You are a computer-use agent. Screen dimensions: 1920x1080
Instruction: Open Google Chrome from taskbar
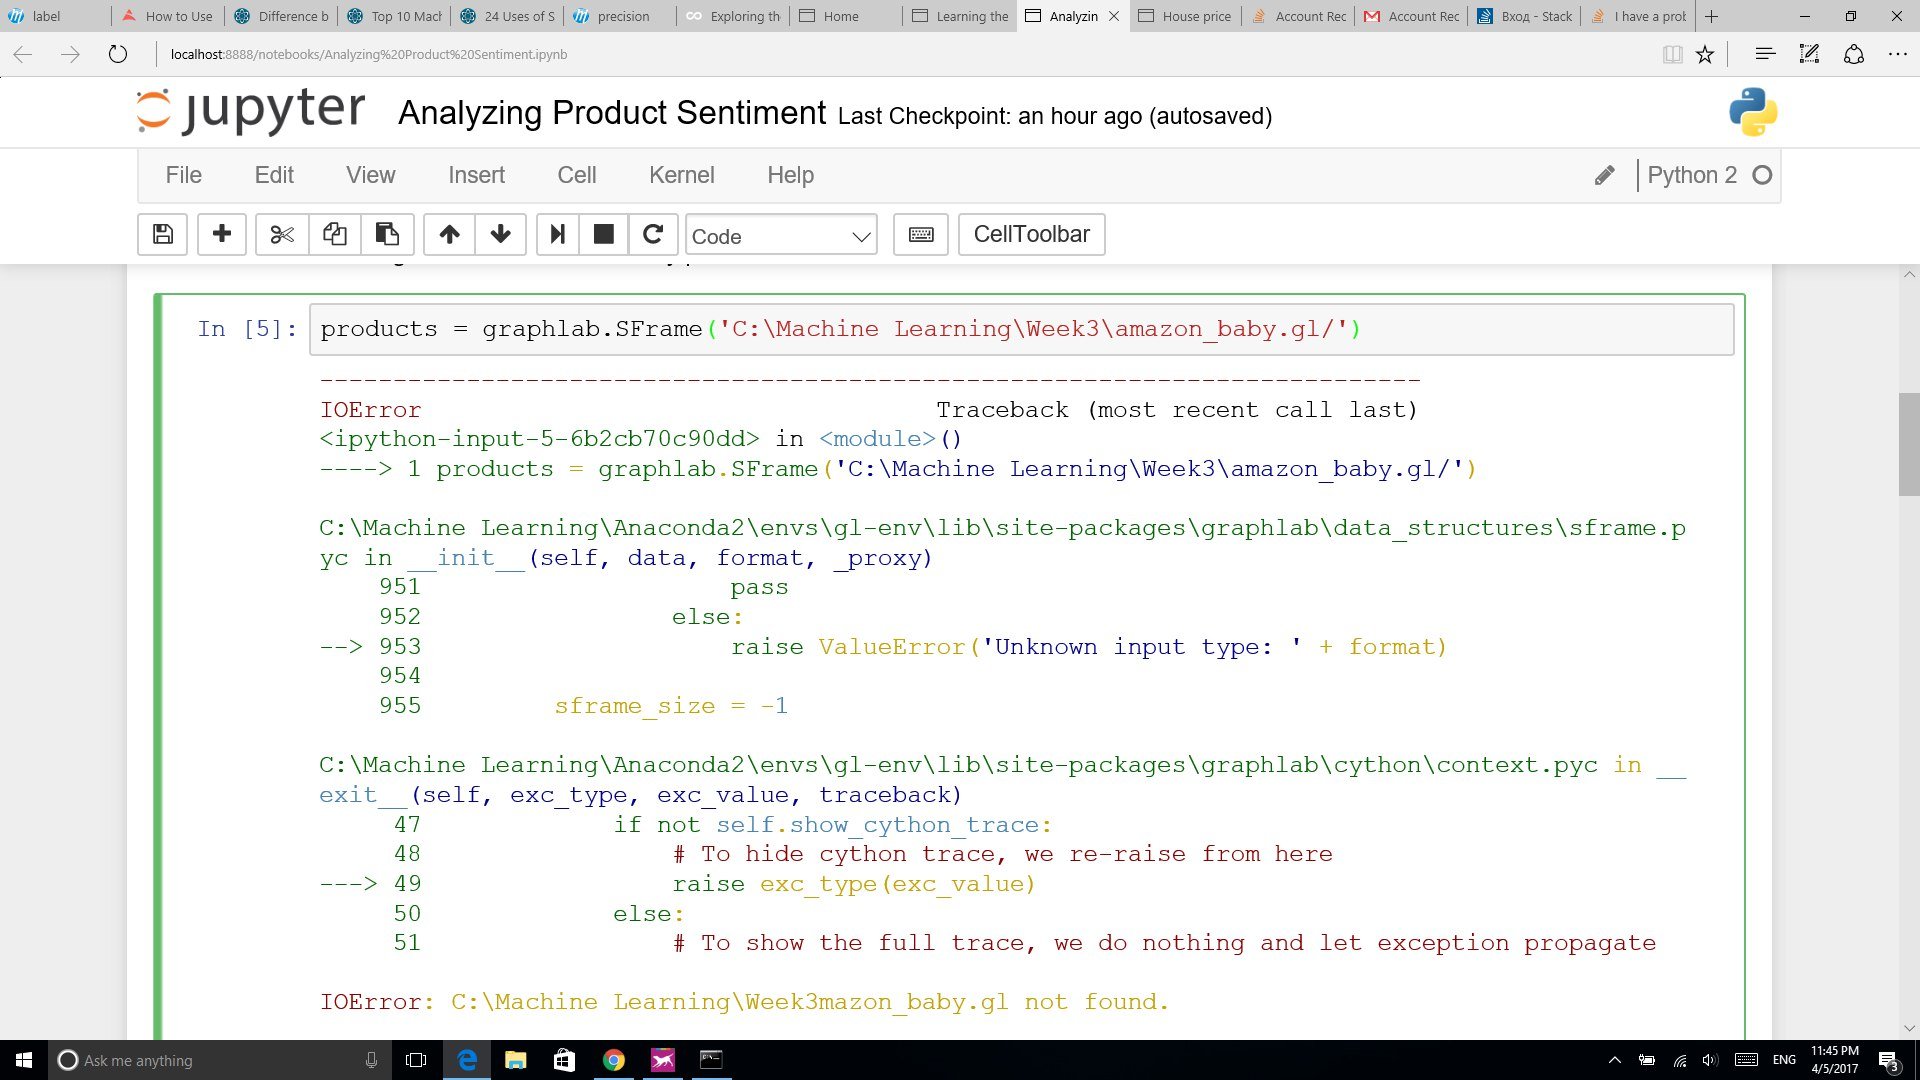tap(613, 1060)
